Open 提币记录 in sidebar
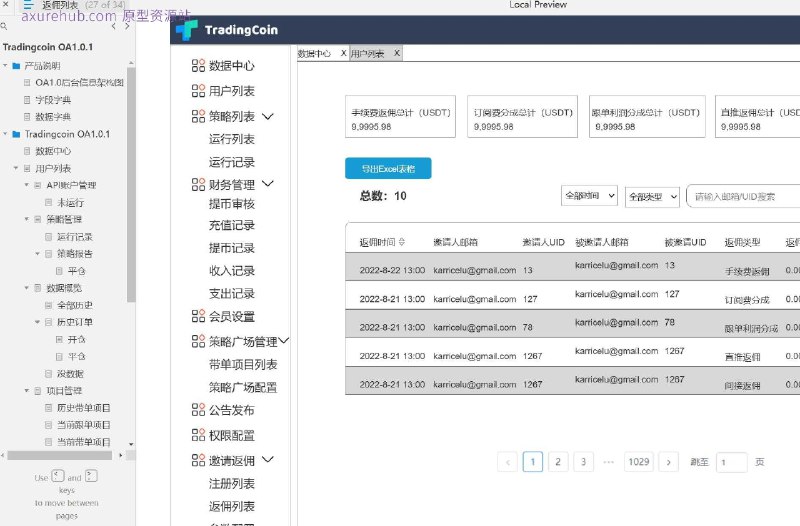Screen dimensions: 800x526 click(232, 248)
